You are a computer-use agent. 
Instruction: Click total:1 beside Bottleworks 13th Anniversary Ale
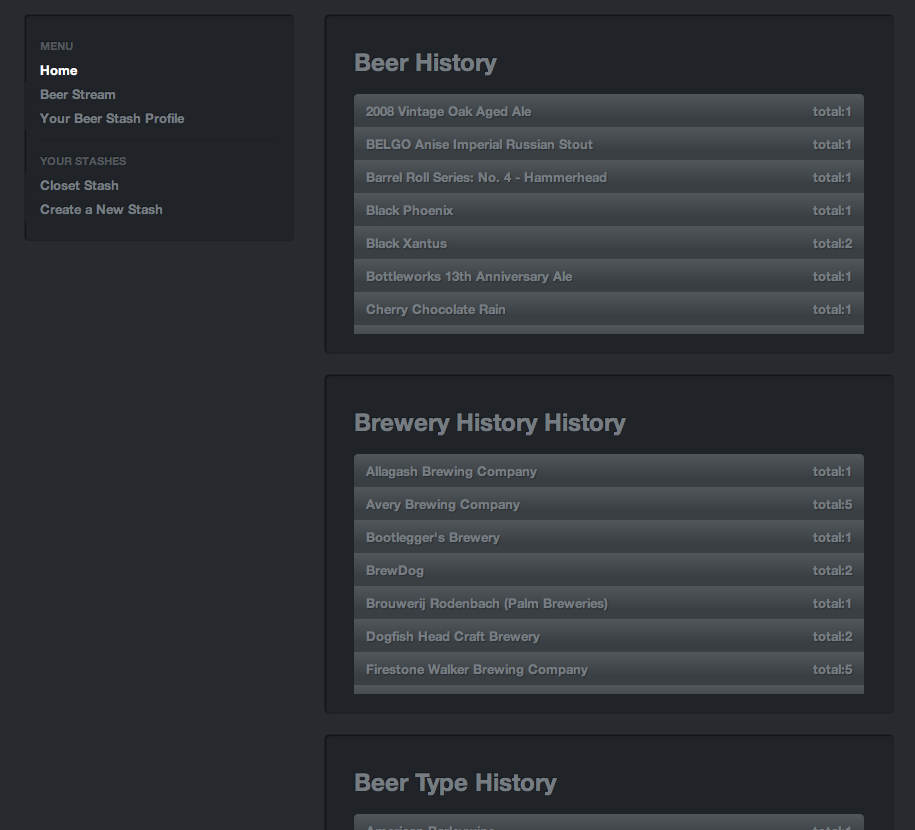click(832, 277)
